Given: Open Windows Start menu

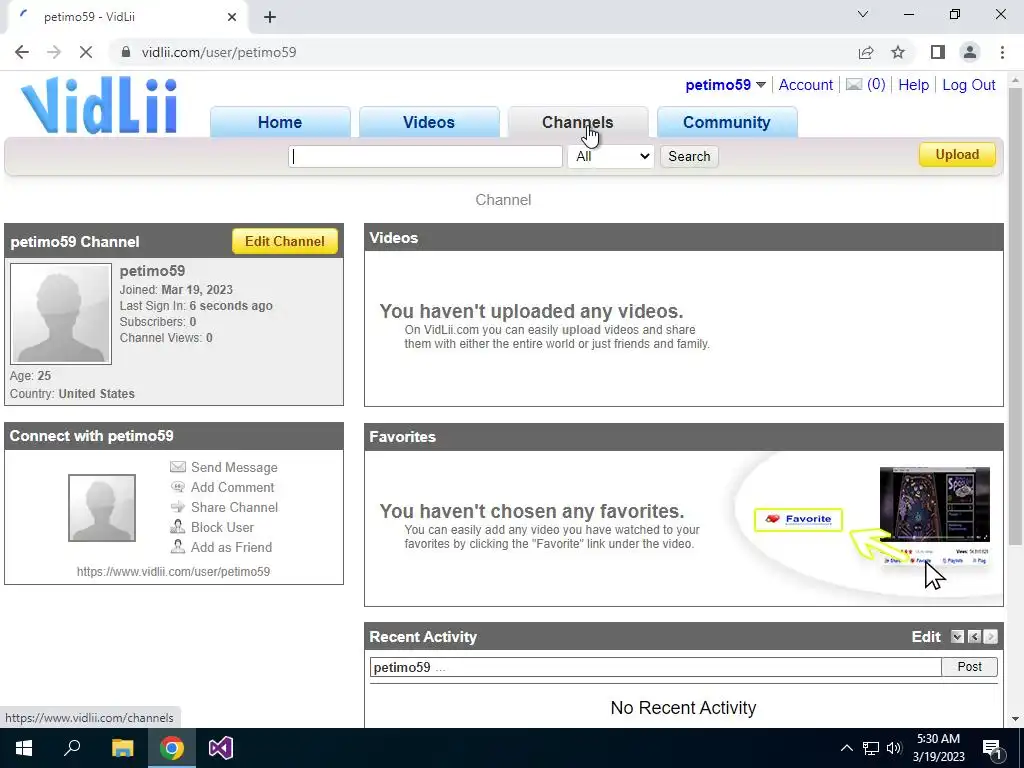Looking at the screenshot, I should pos(24,748).
